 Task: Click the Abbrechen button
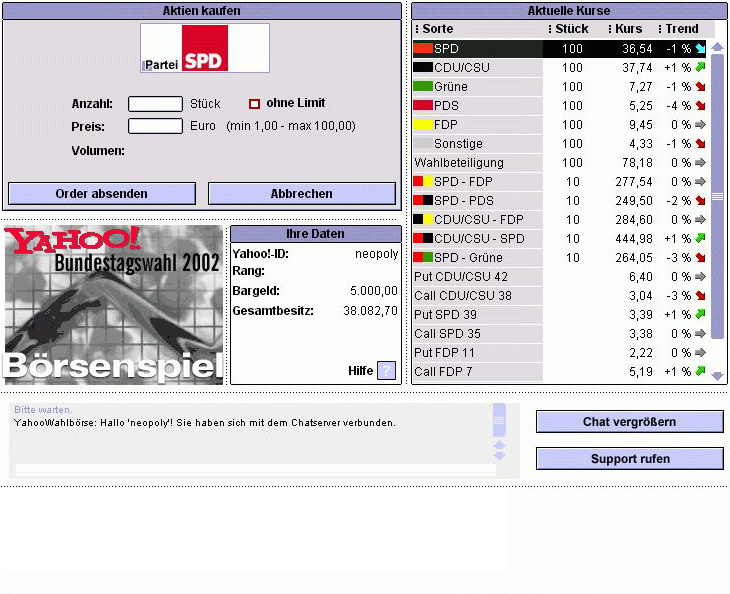[x=302, y=194]
